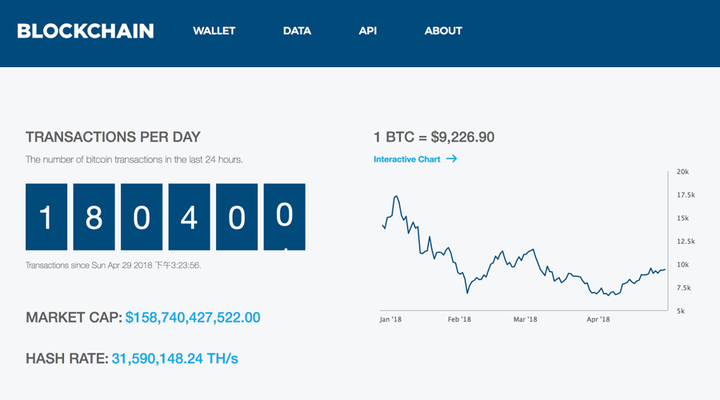Viewport: 720px width, 400px height.
Task: Open the Interactive Chart link
Action: 408,159
